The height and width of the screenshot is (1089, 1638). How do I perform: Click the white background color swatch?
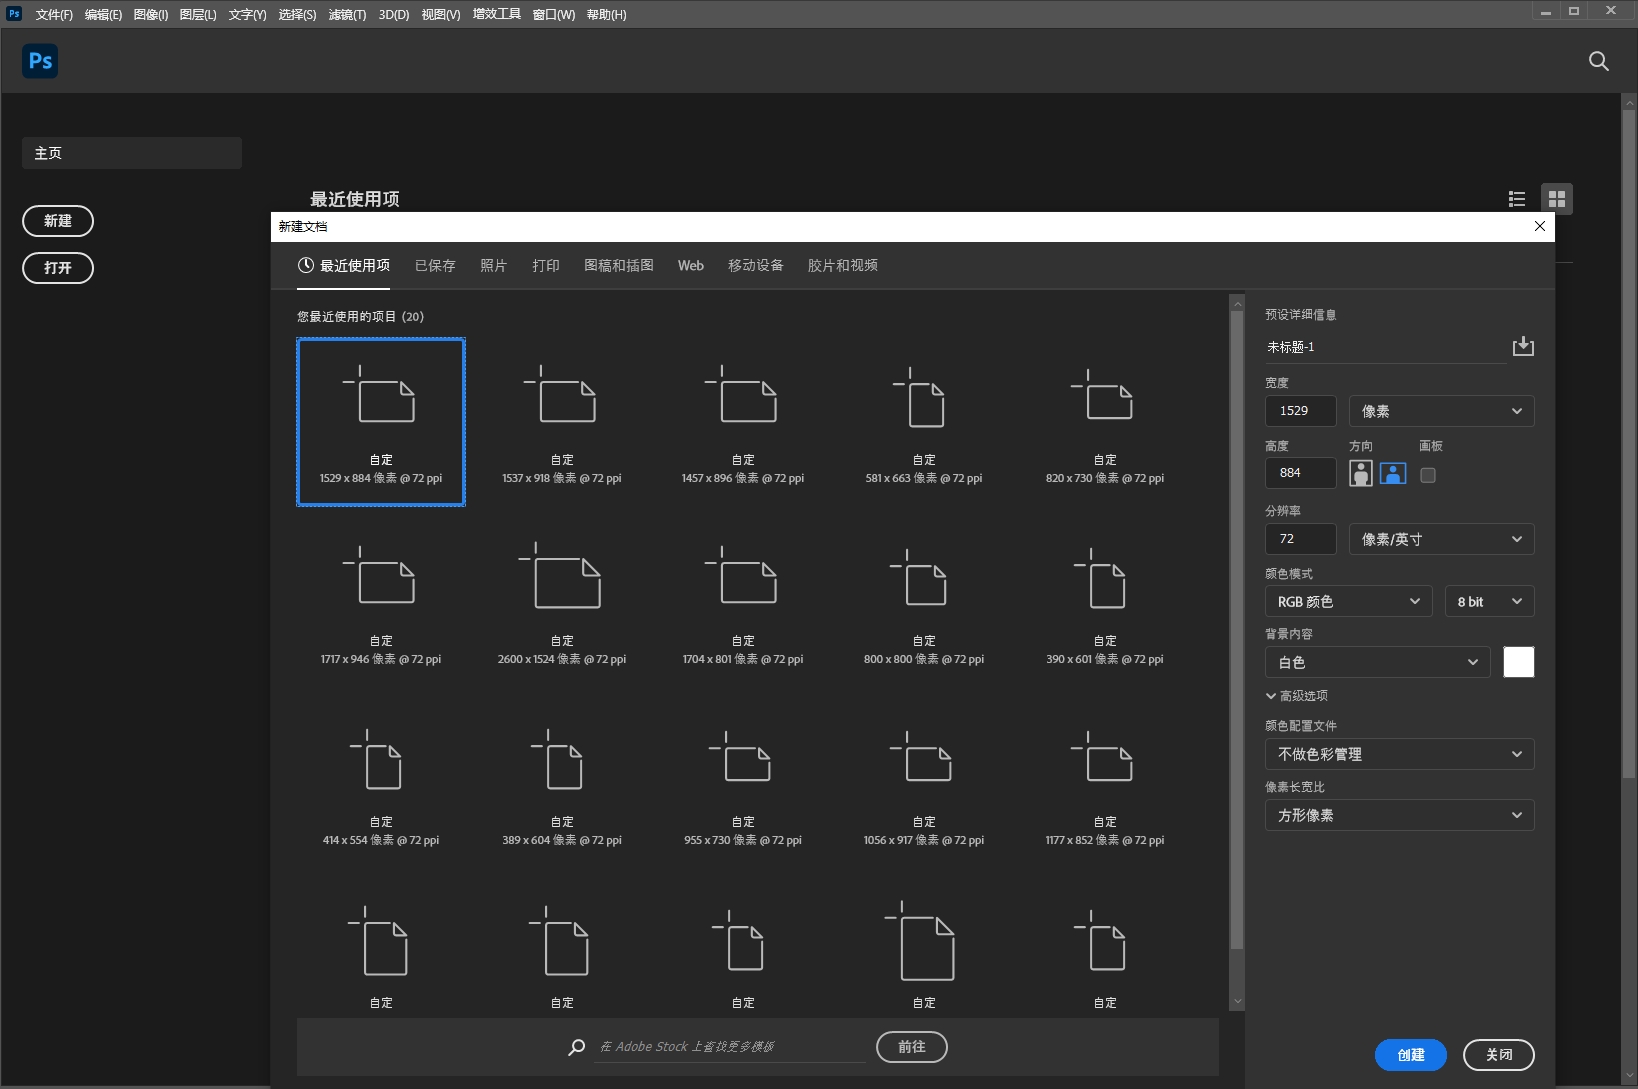coord(1519,662)
